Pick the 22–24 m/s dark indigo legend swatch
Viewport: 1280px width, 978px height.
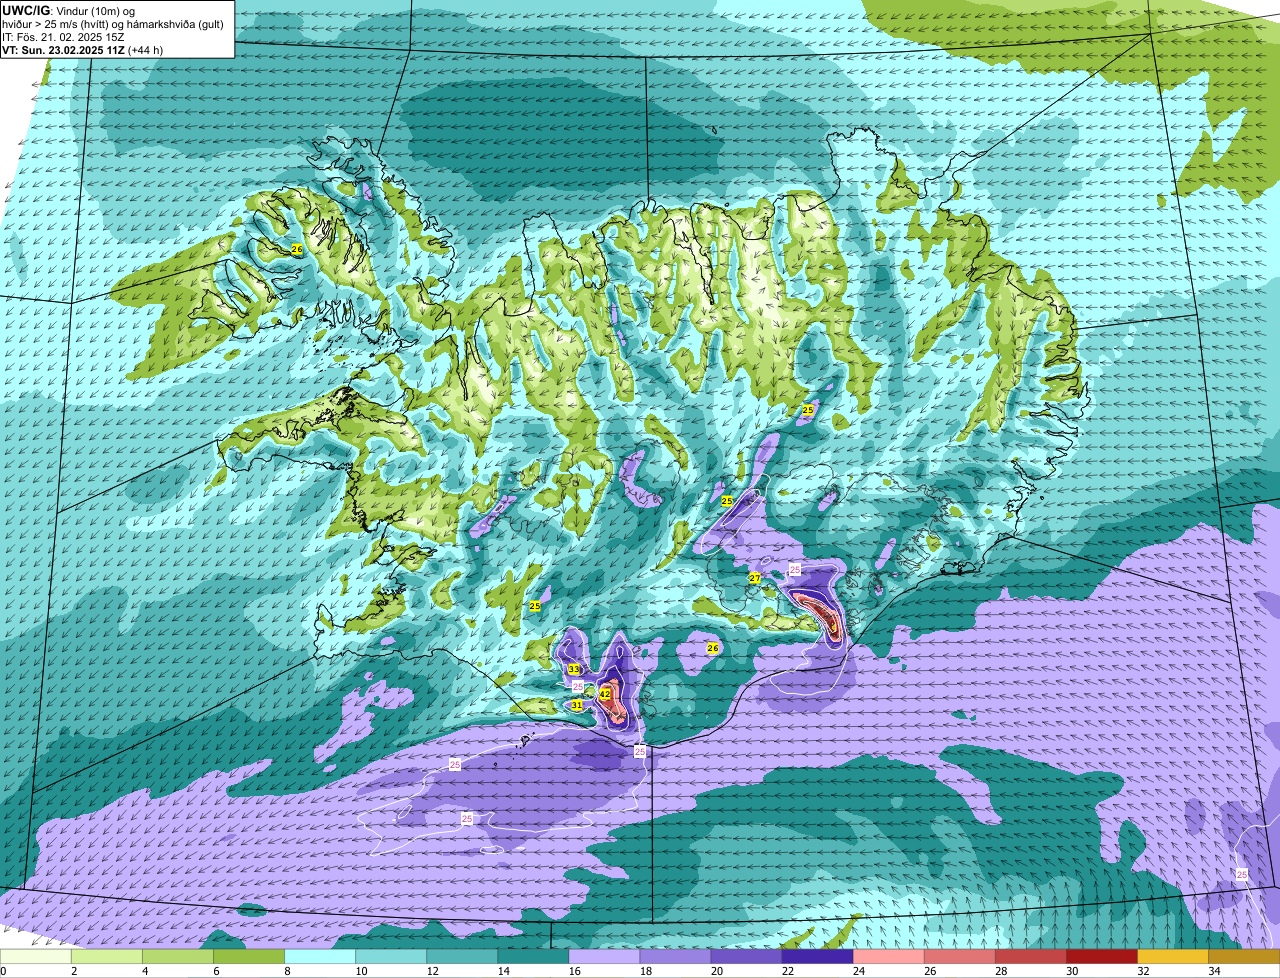817,957
